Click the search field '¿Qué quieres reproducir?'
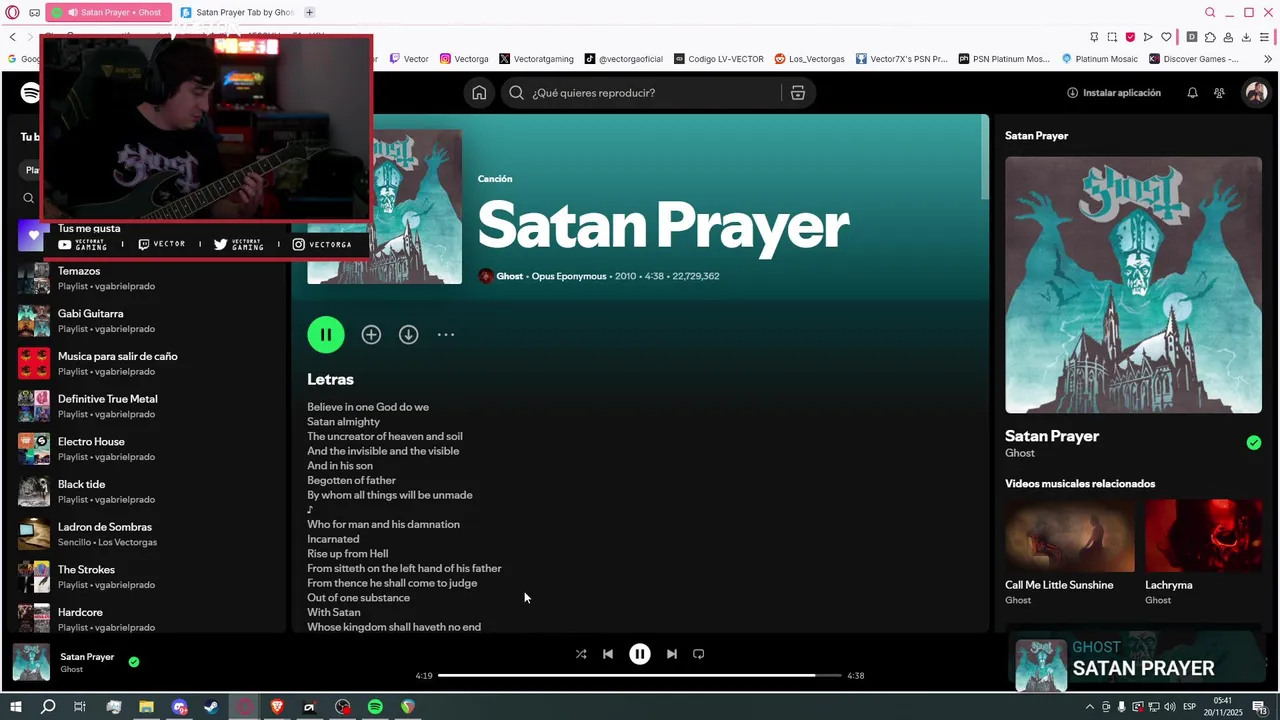Image resolution: width=1280 pixels, height=720 pixels. pos(640,93)
